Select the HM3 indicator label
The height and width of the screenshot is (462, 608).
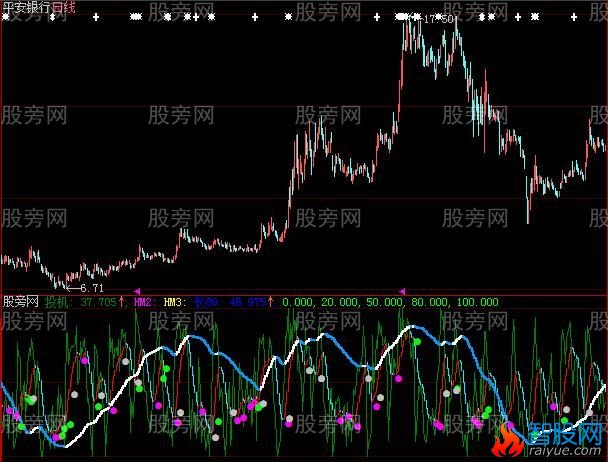[x=175, y=302]
